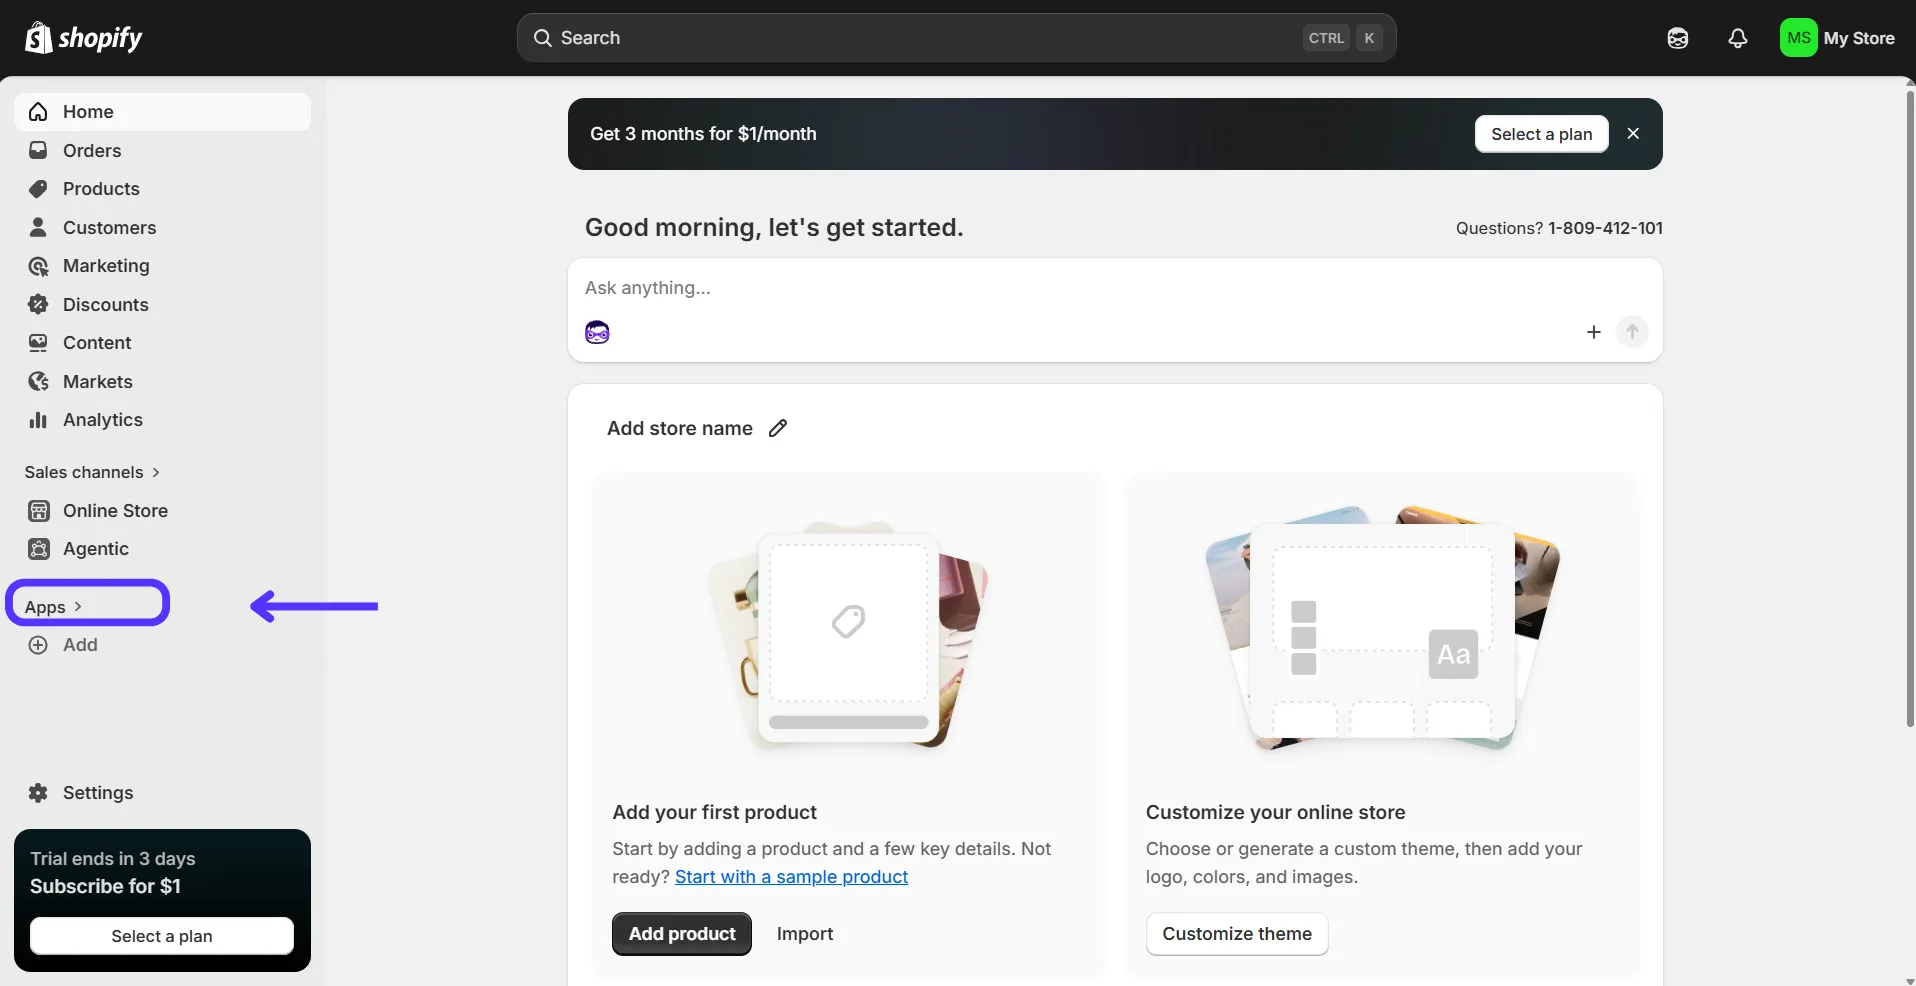Click Import products button
This screenshot has width=1916, height=986.
(805, 934)
